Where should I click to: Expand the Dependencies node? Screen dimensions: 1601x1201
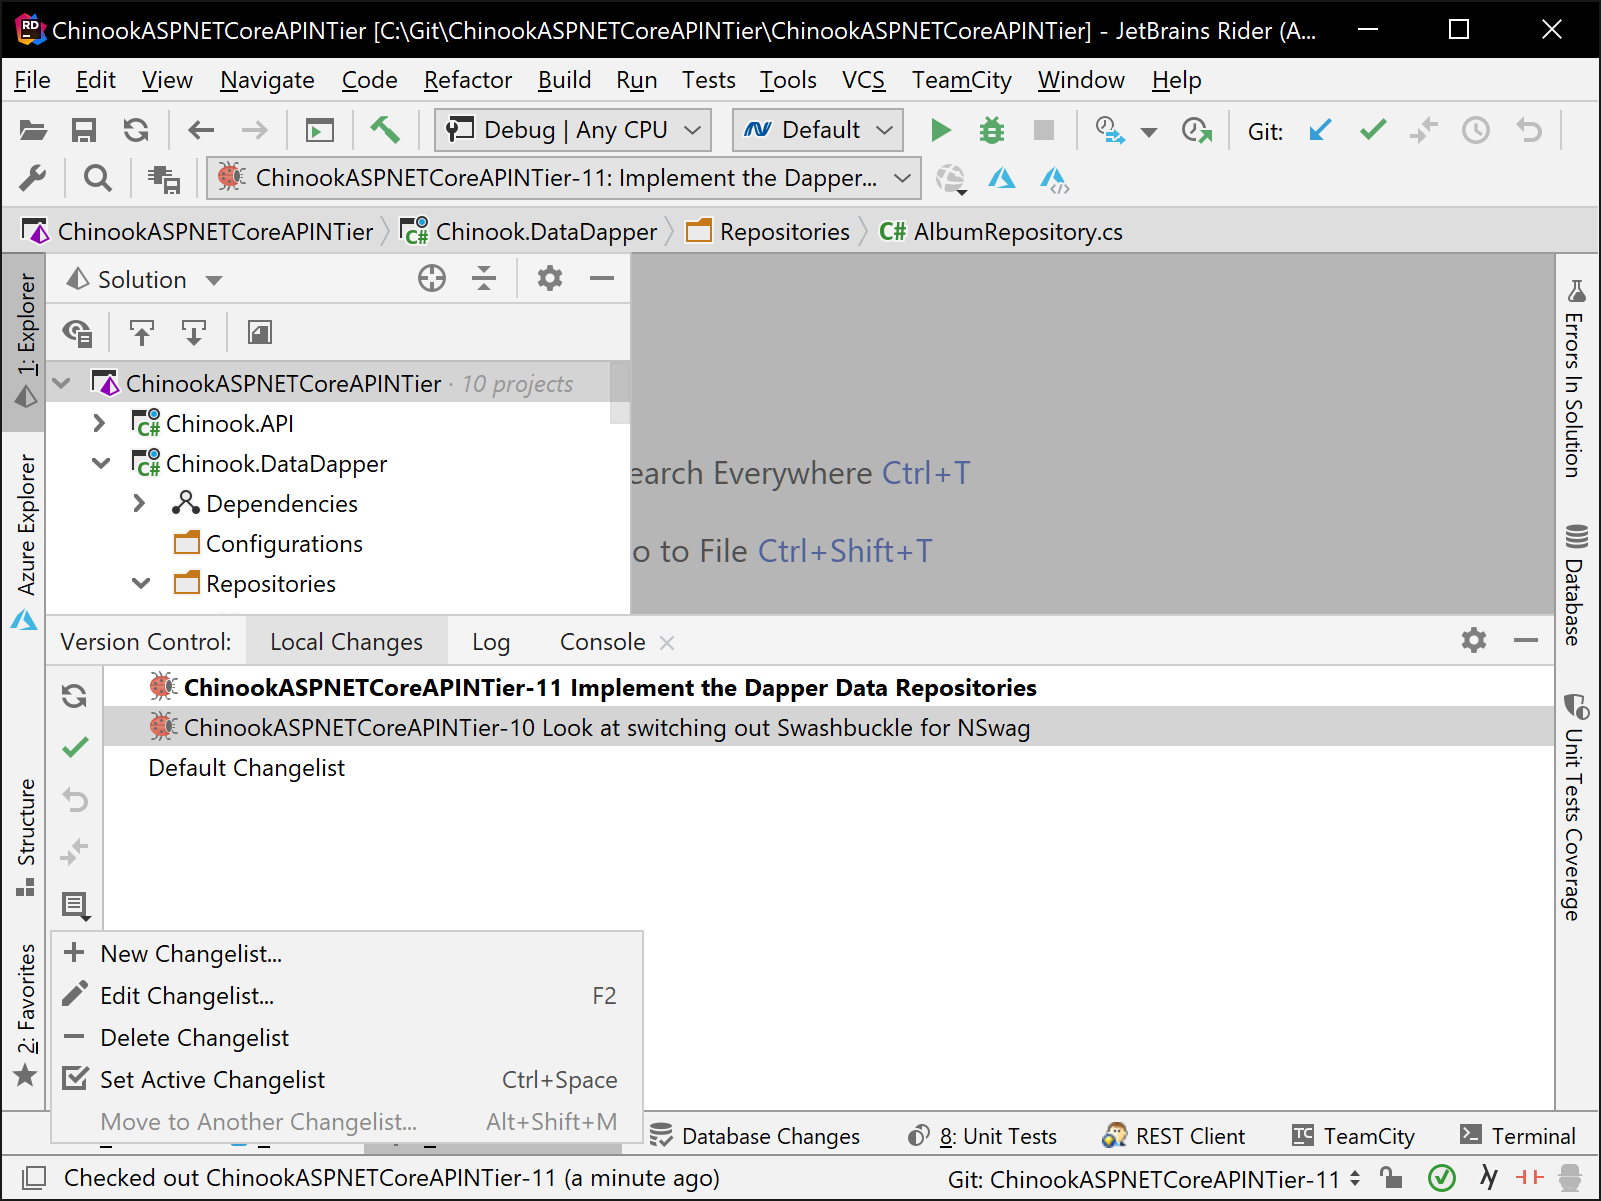139,504
